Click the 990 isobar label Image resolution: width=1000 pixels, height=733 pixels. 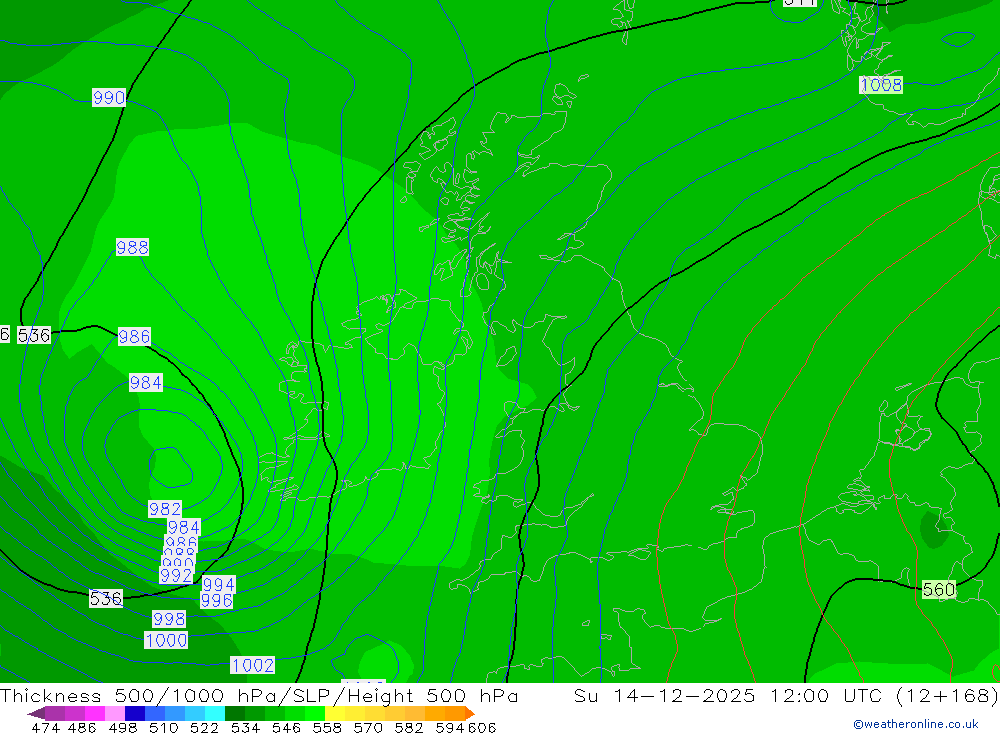pos(109,98)
